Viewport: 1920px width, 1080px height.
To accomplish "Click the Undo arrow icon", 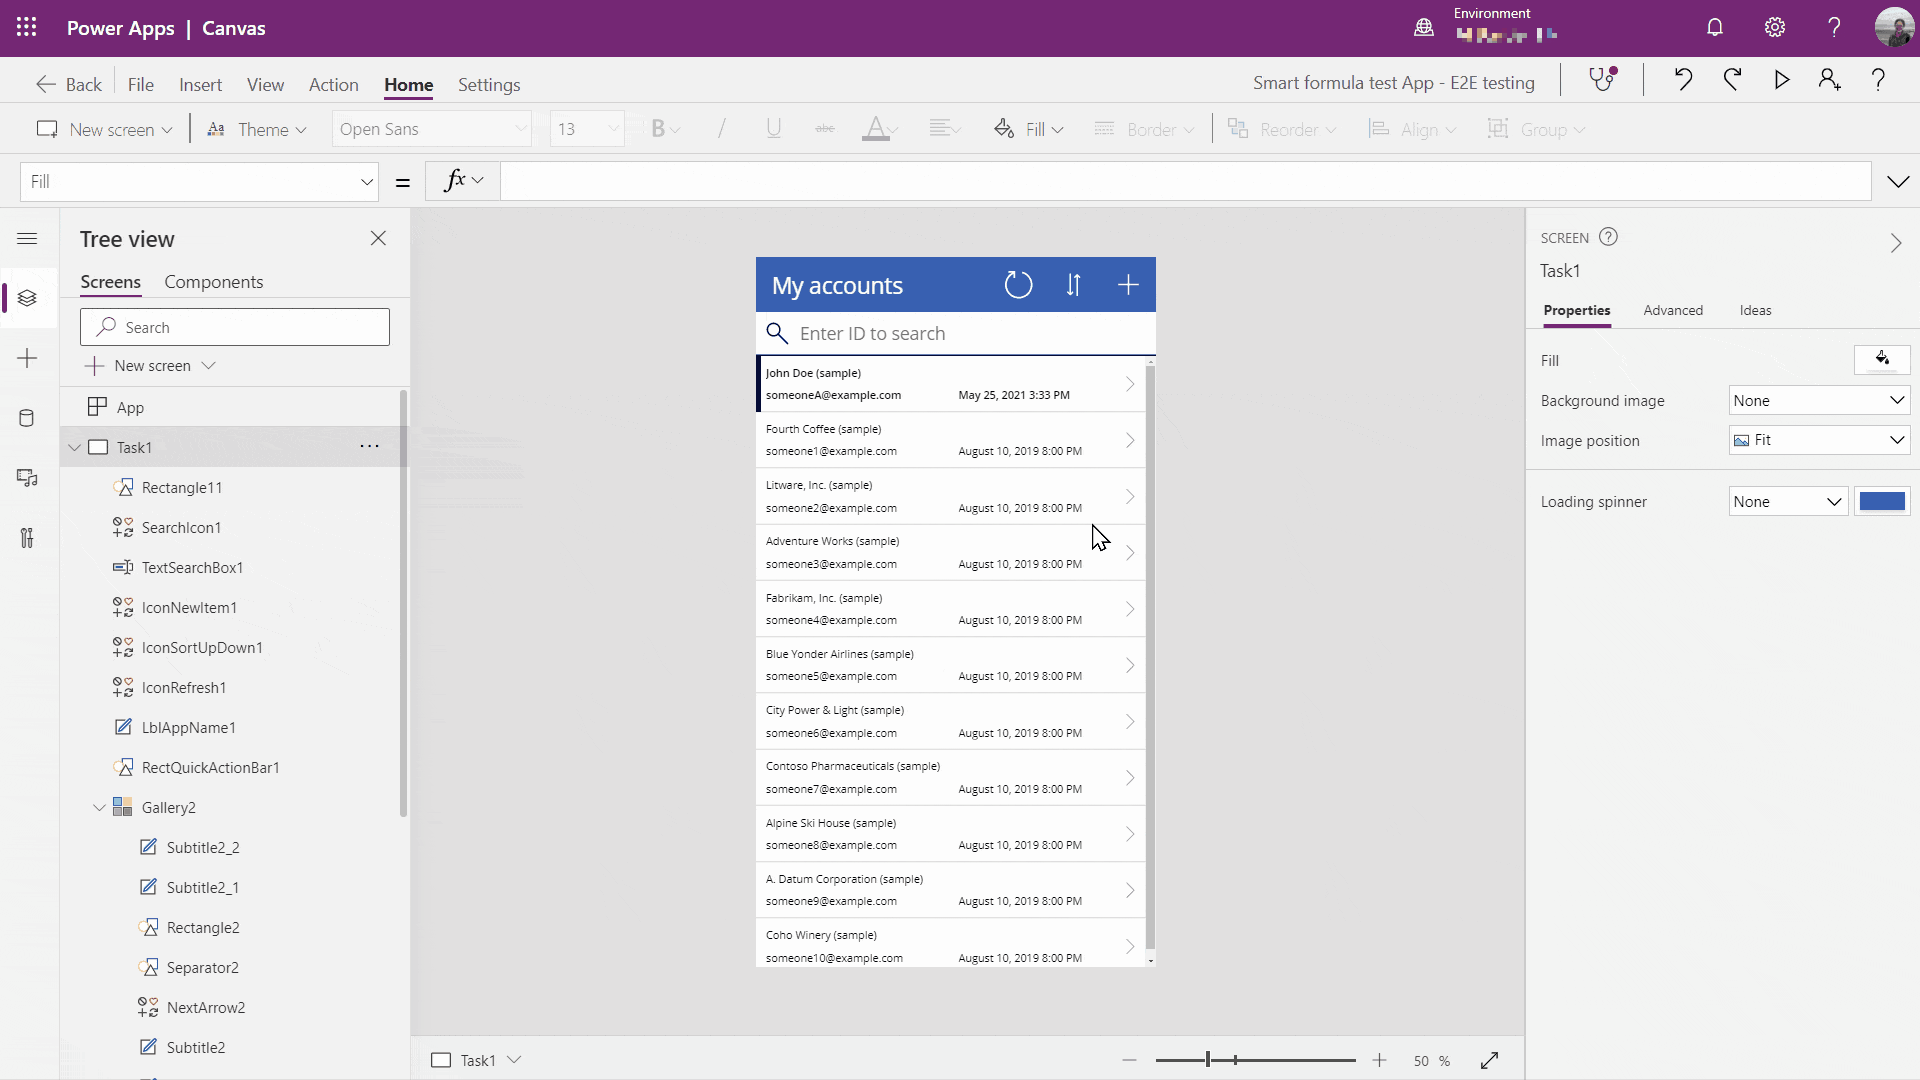I will 1683,80.
